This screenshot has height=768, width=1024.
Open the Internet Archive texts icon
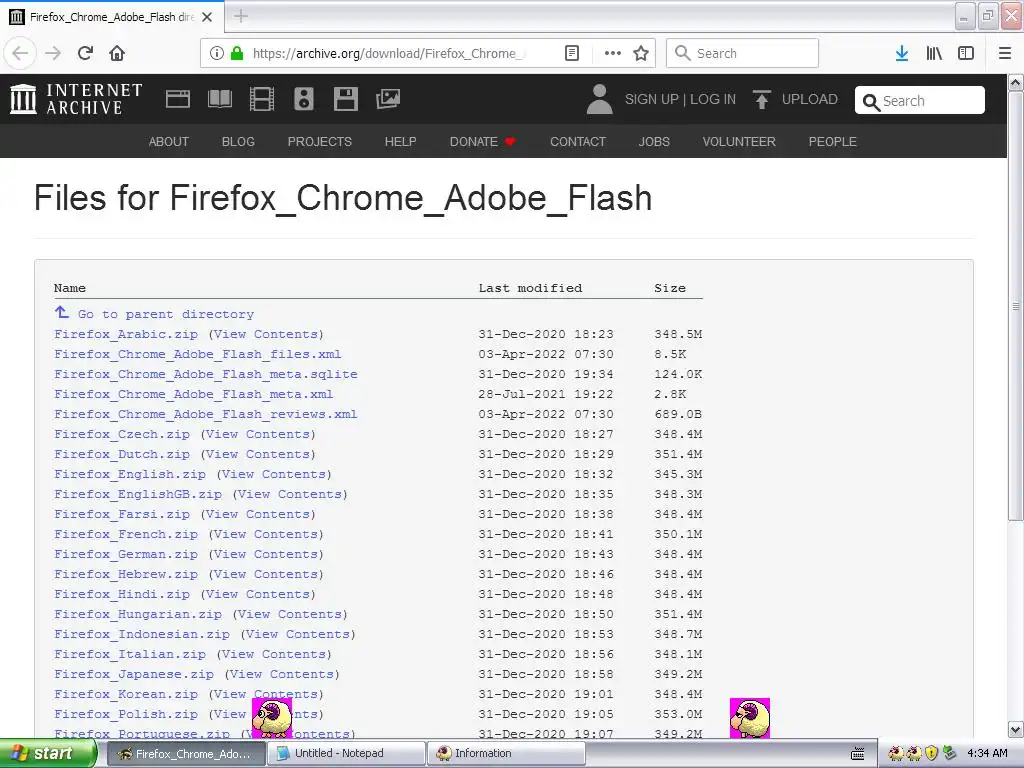pyautogui.click(x=219, y=99)
